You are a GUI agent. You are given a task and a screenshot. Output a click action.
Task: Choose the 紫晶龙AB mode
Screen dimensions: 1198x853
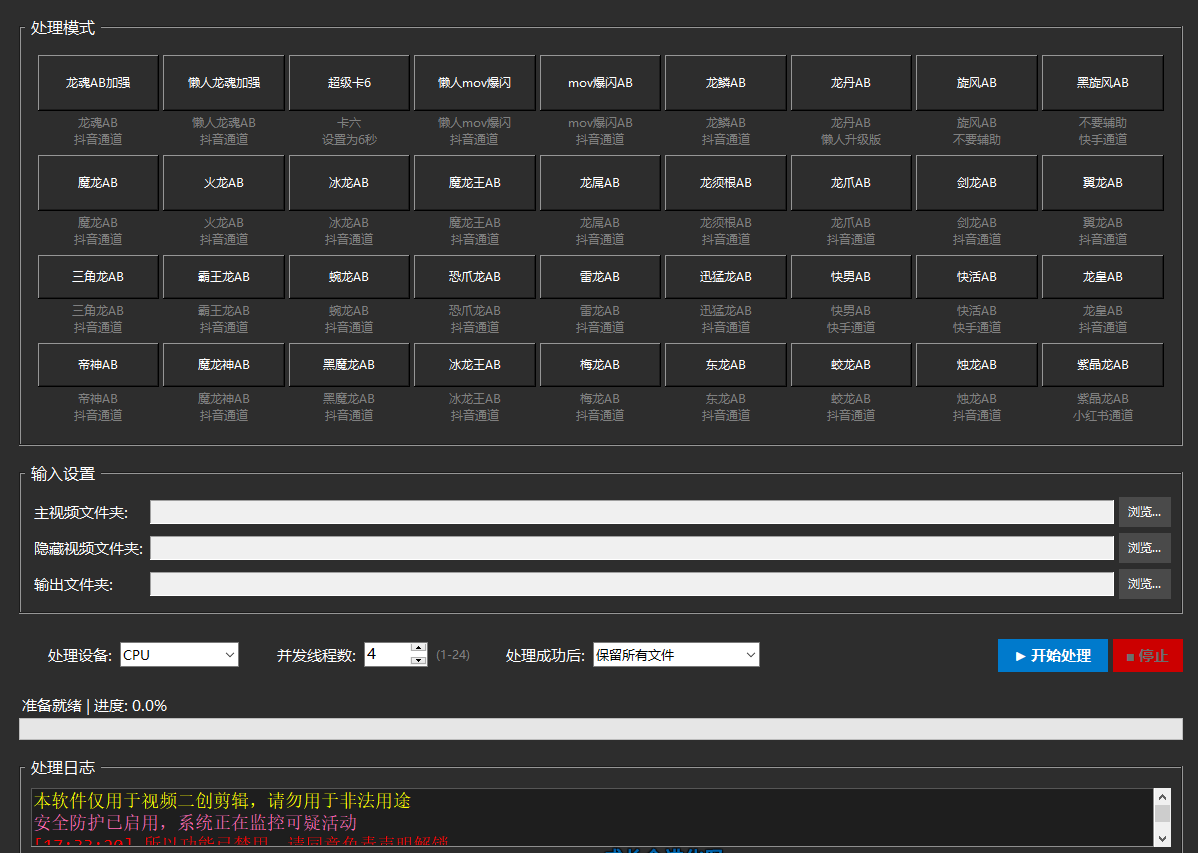(1102, 365)
